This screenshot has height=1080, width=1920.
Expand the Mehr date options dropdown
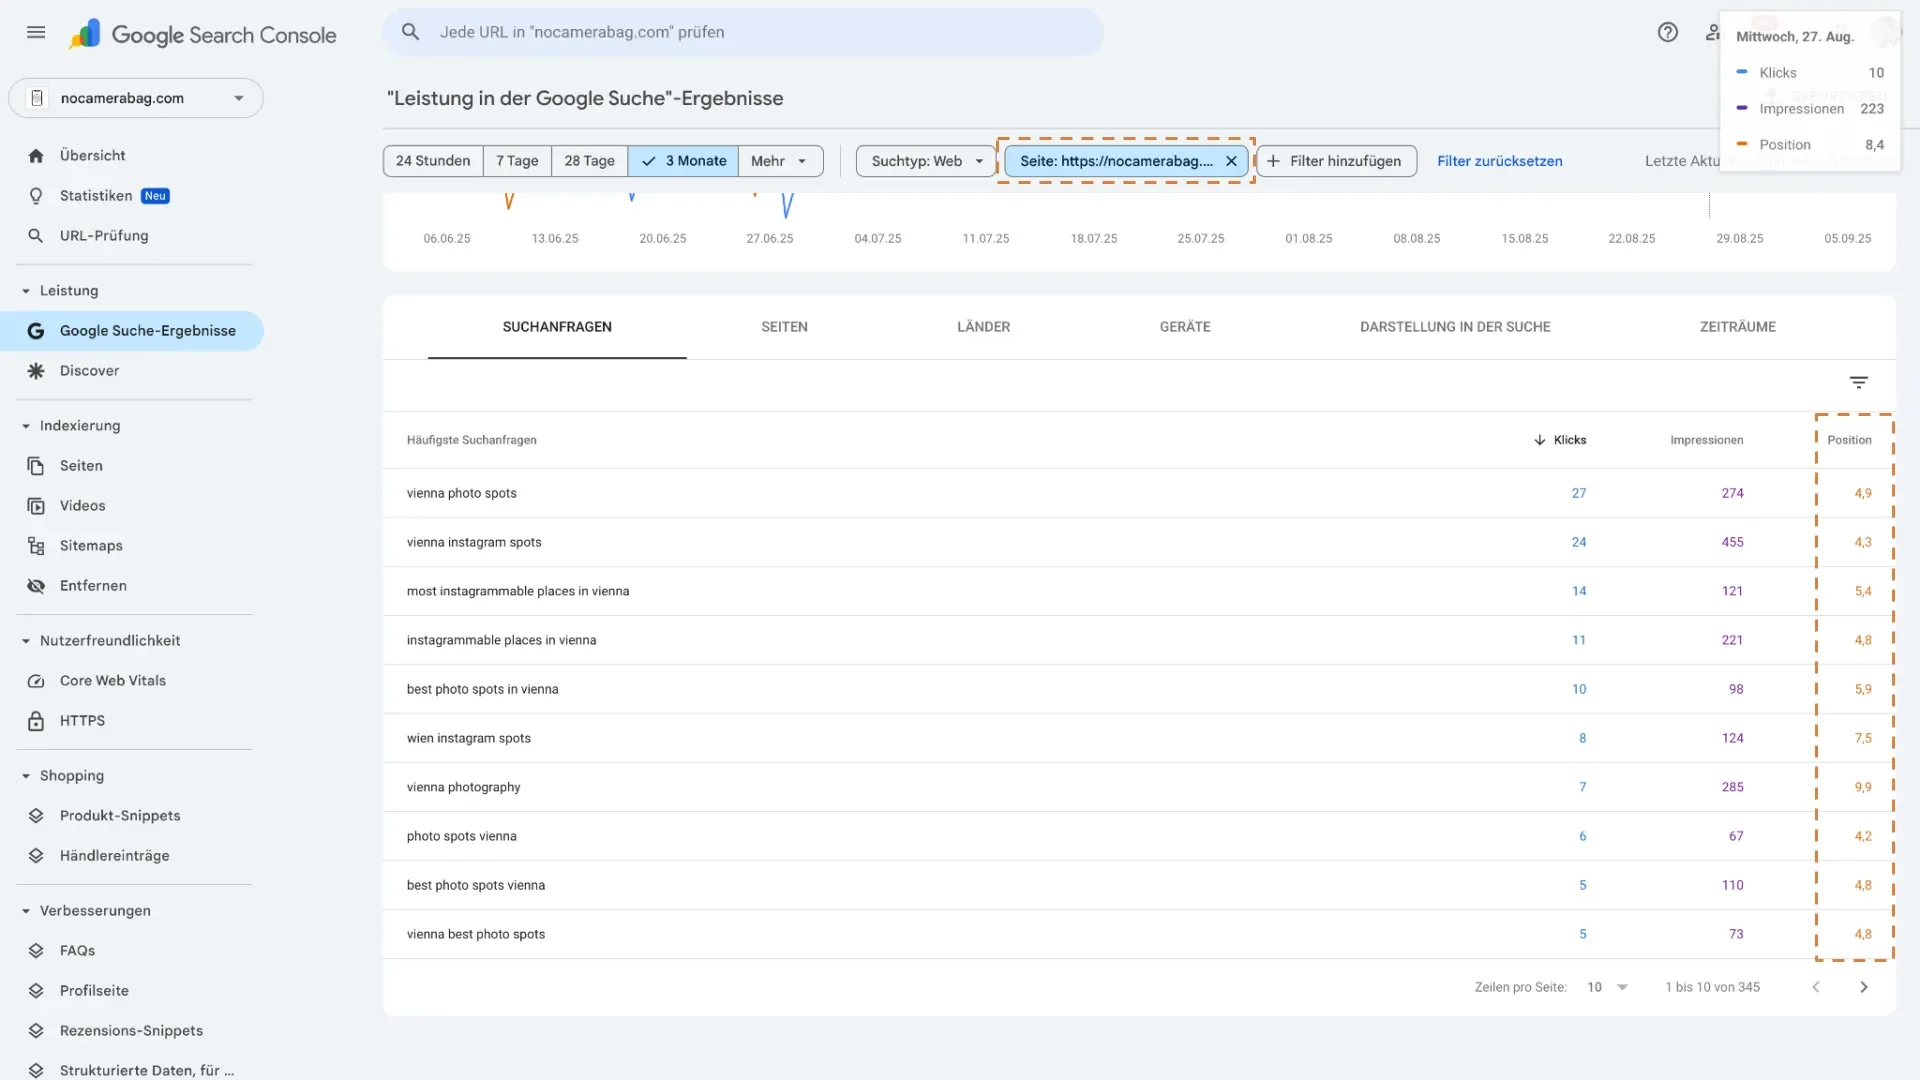[779, 161]
